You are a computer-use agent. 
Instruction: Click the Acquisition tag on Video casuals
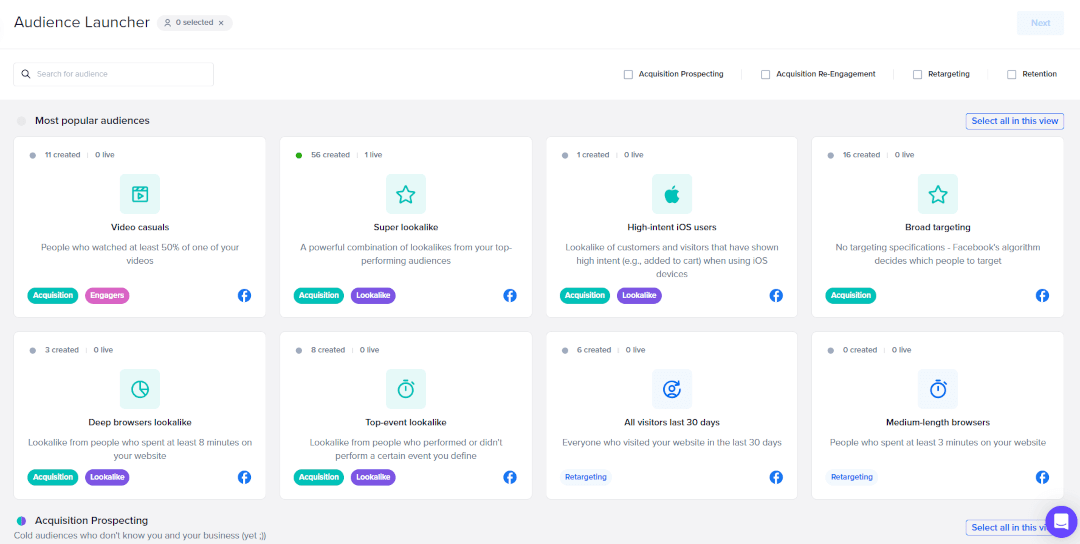click(53, 295)
